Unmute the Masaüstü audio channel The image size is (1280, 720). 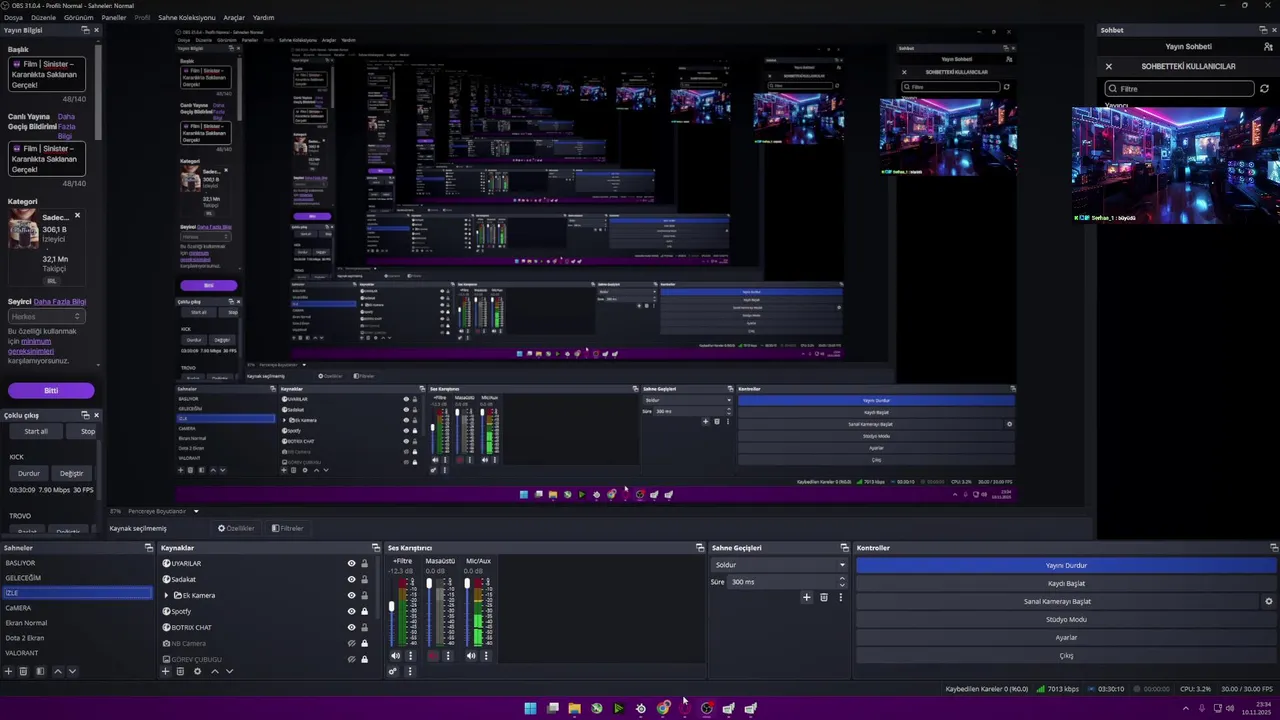coord(433,656)
